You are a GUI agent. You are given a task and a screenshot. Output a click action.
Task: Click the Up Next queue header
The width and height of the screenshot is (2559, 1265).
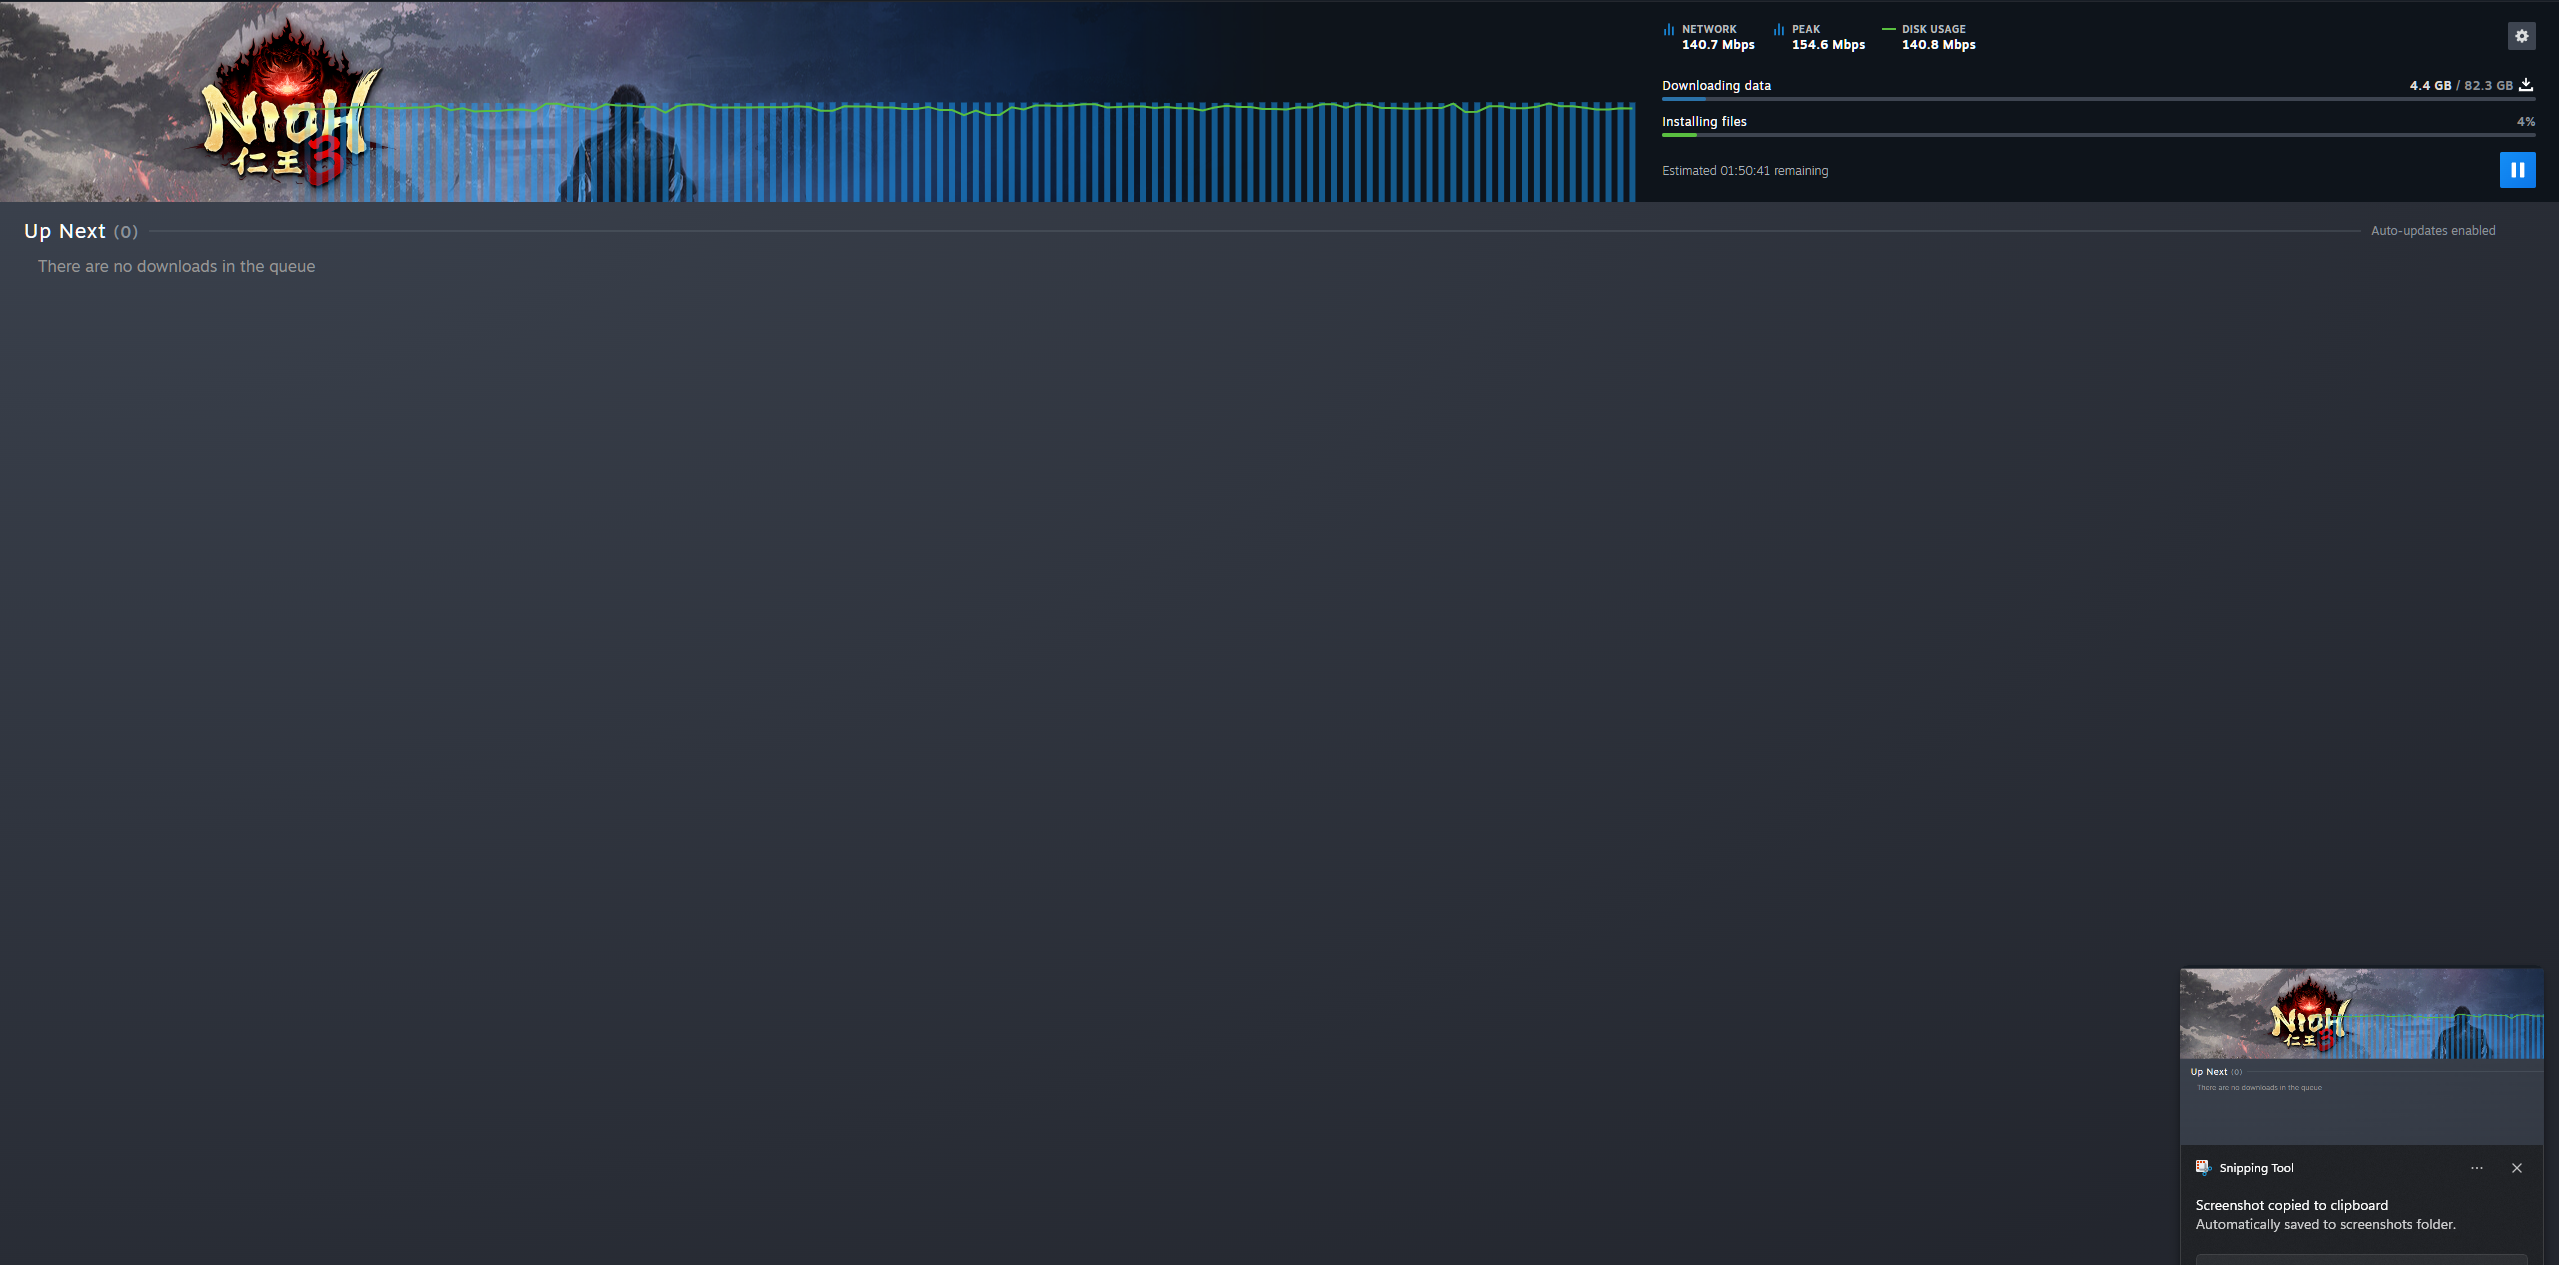point(65,231)
